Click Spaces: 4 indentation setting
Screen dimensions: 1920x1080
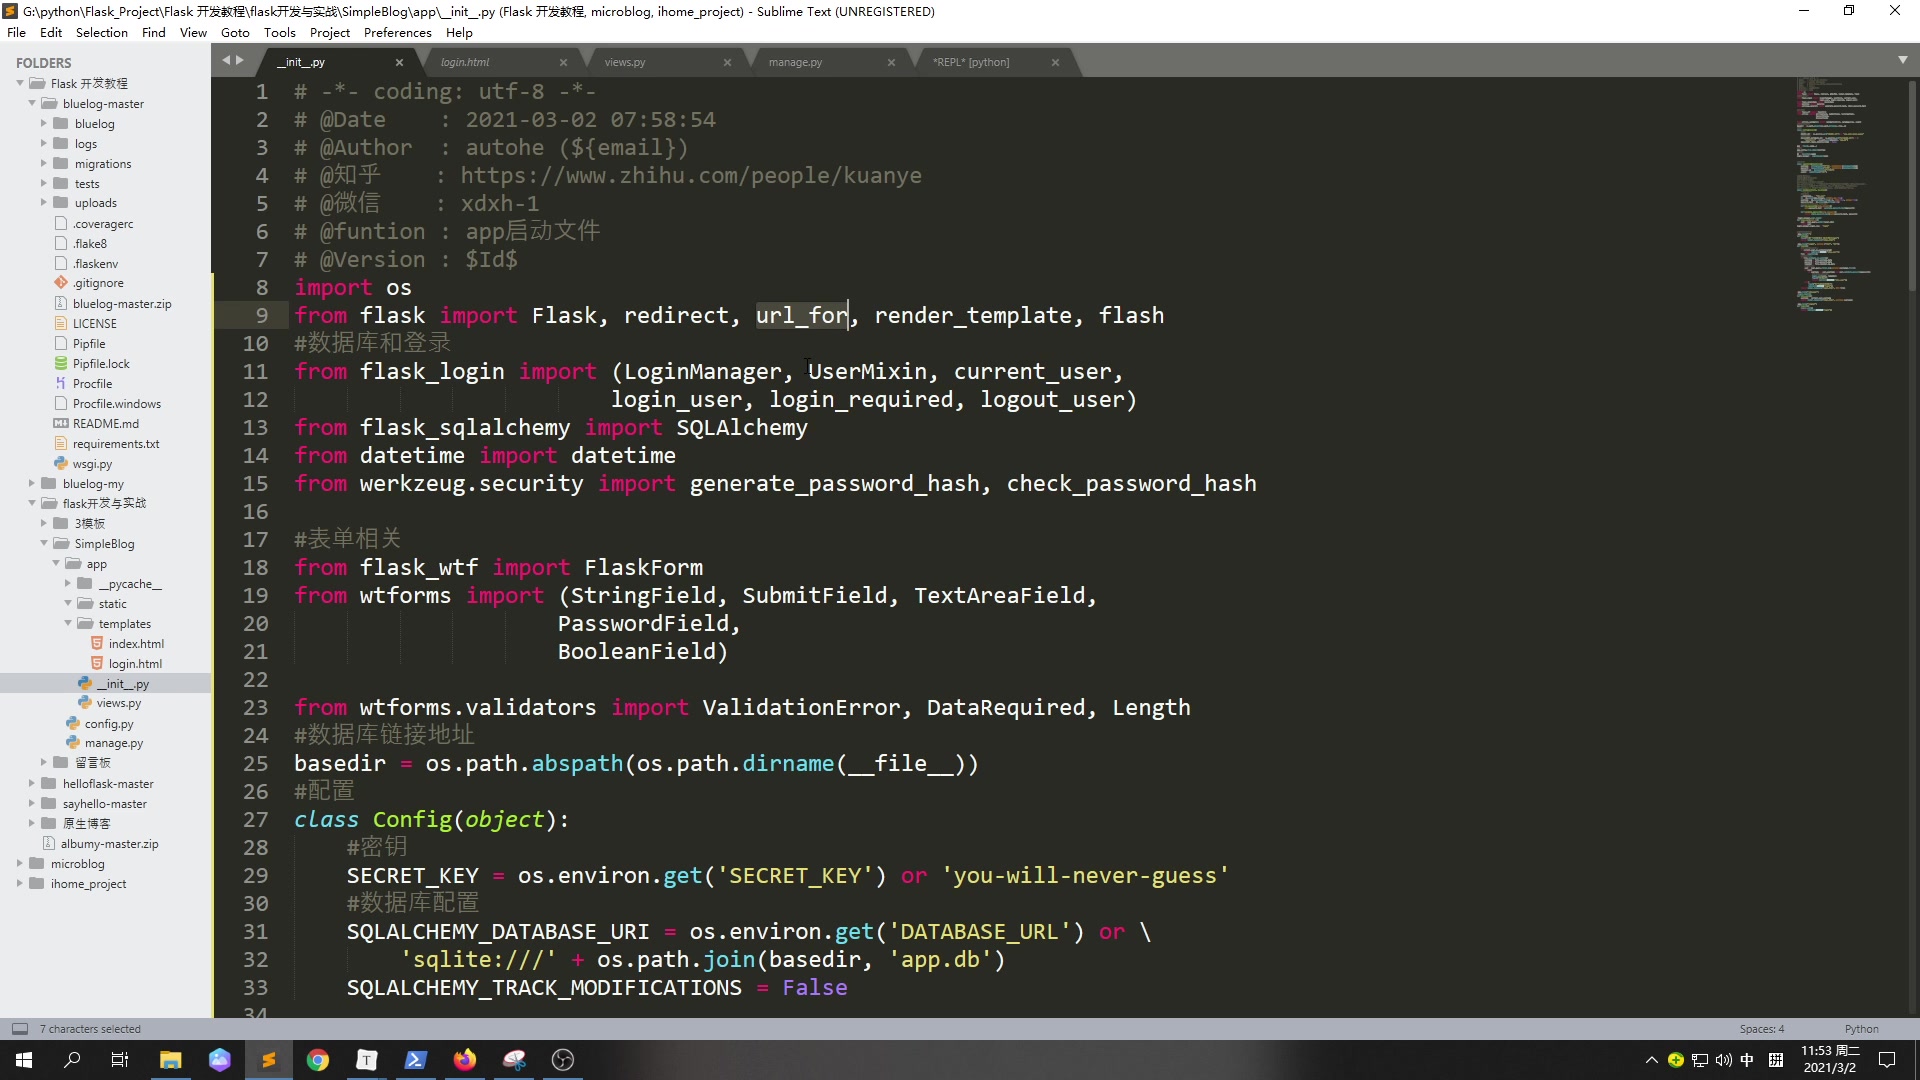pyautogui.click(x=1761, y=1028)
